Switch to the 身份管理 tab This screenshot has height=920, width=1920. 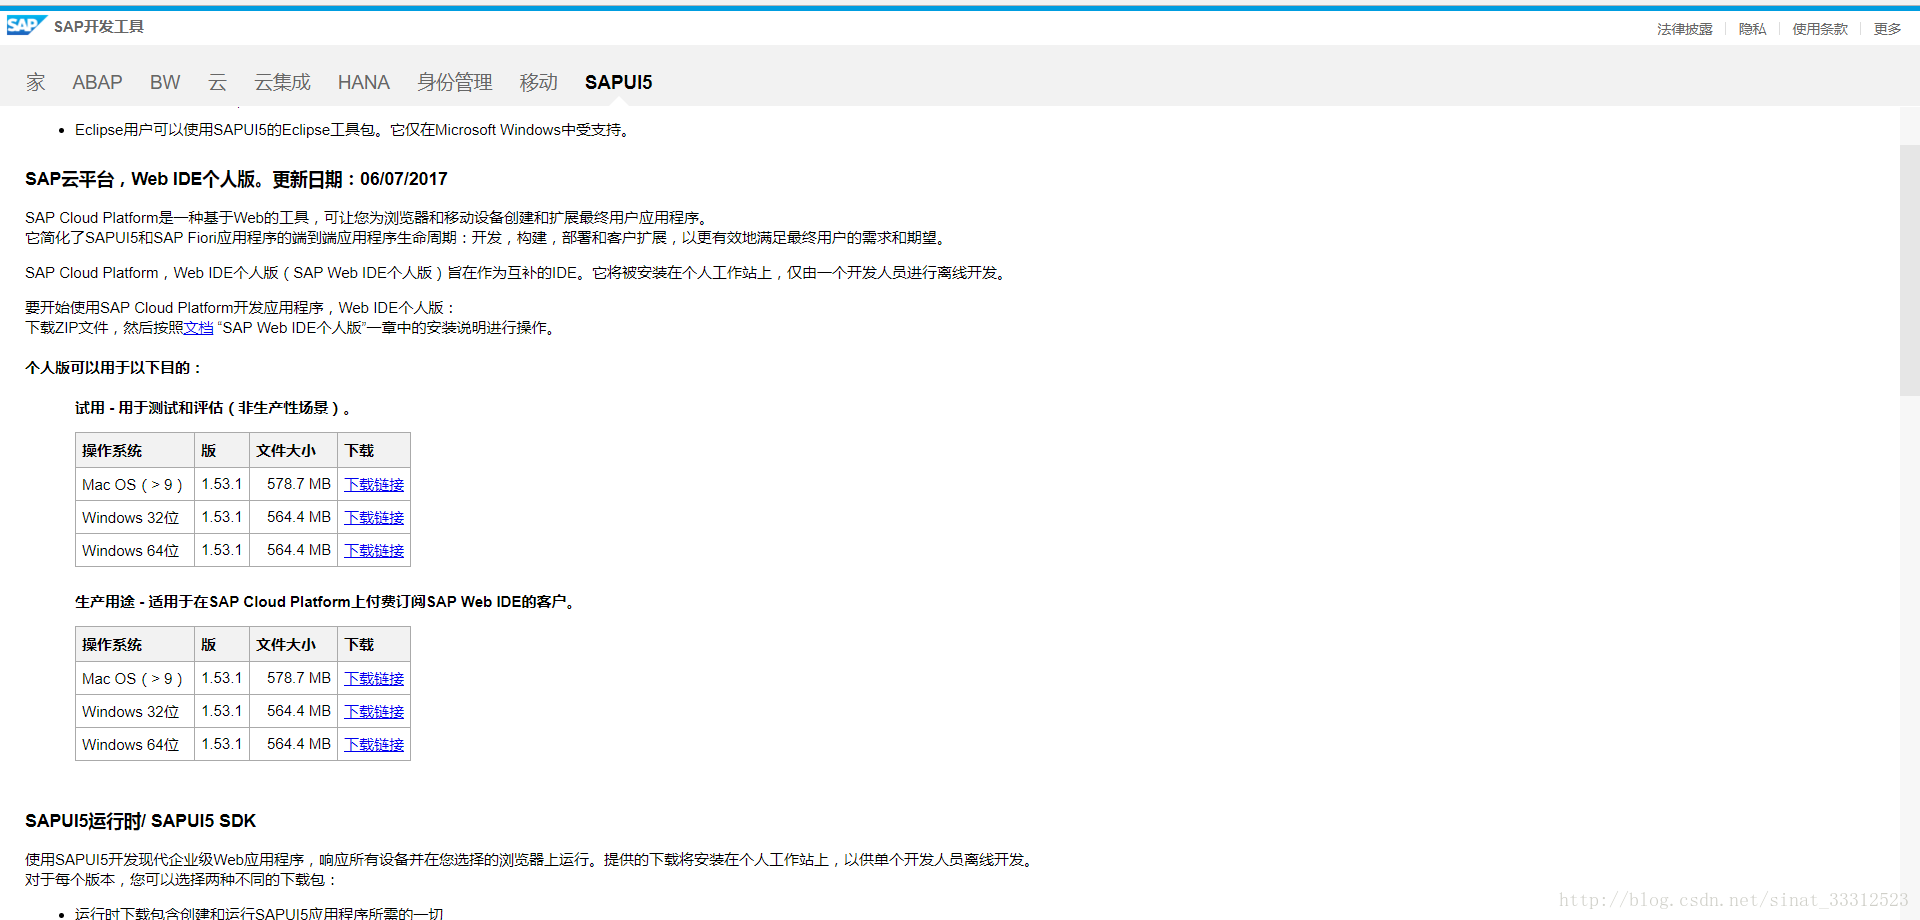[x=455, y=82]
